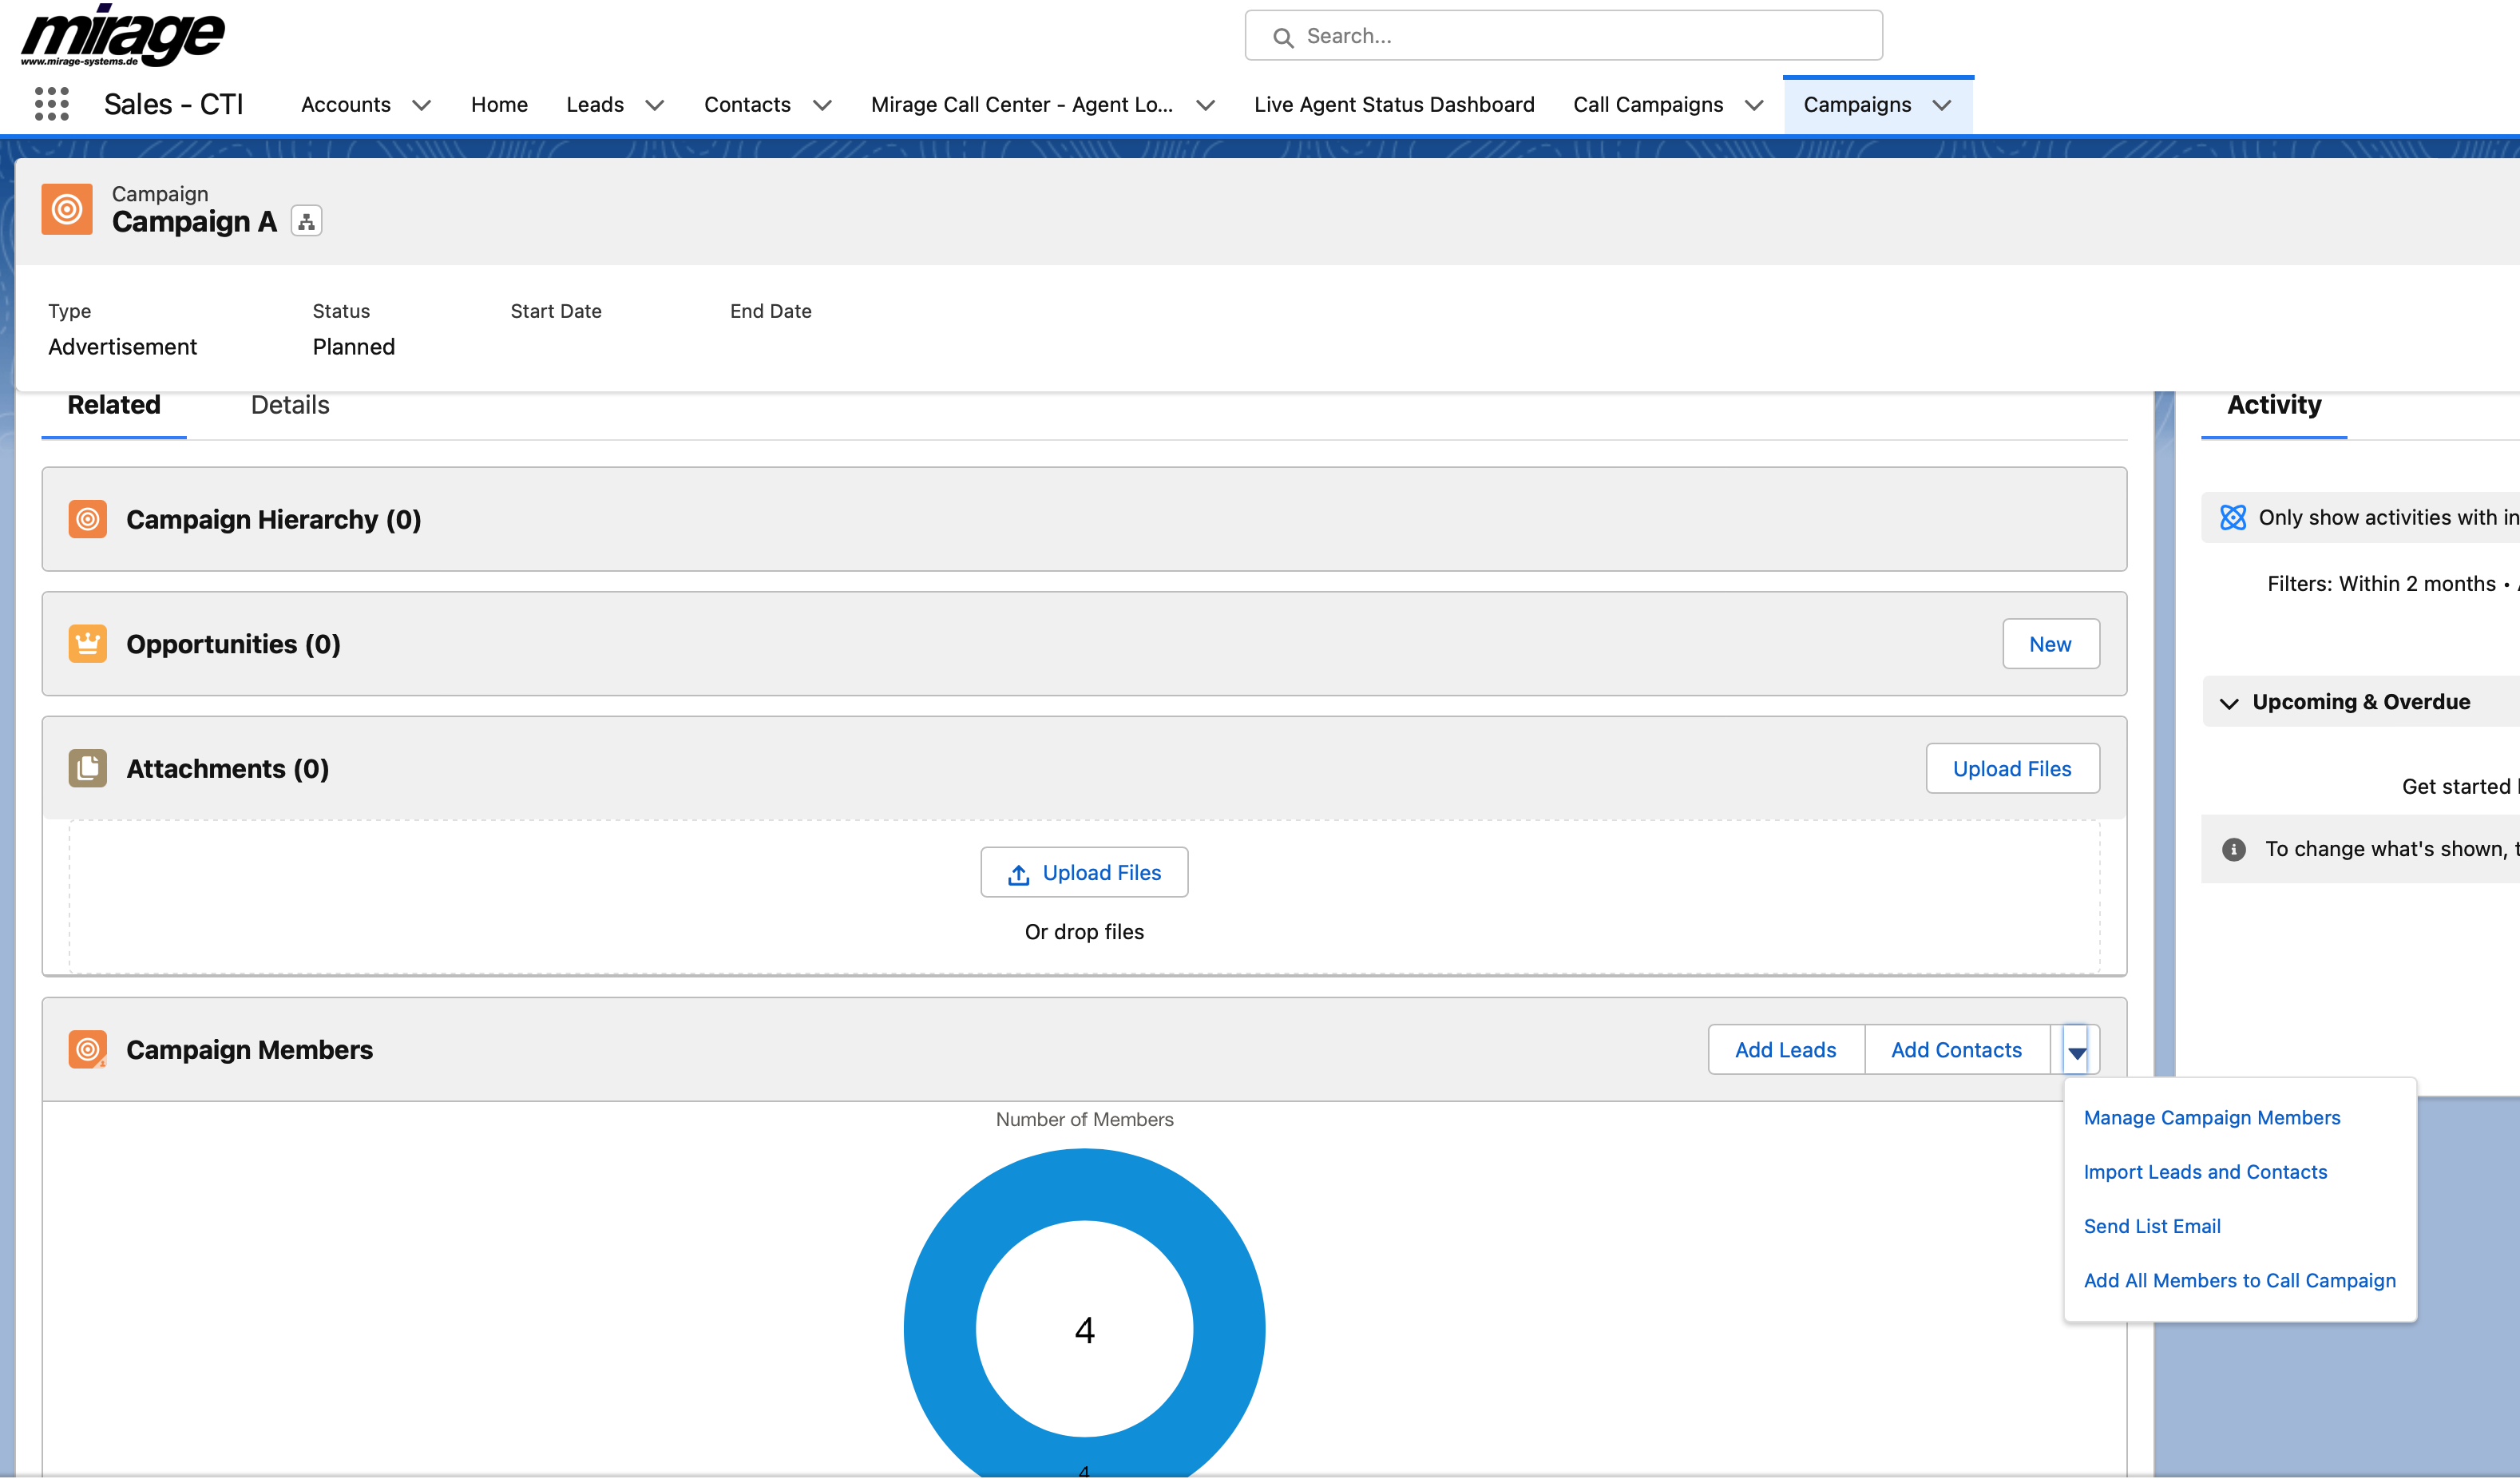Image resolution: width=2520 pixels, height=1479 pixels.
Task: Click the Mirage logo
Action: coord(123,35)
